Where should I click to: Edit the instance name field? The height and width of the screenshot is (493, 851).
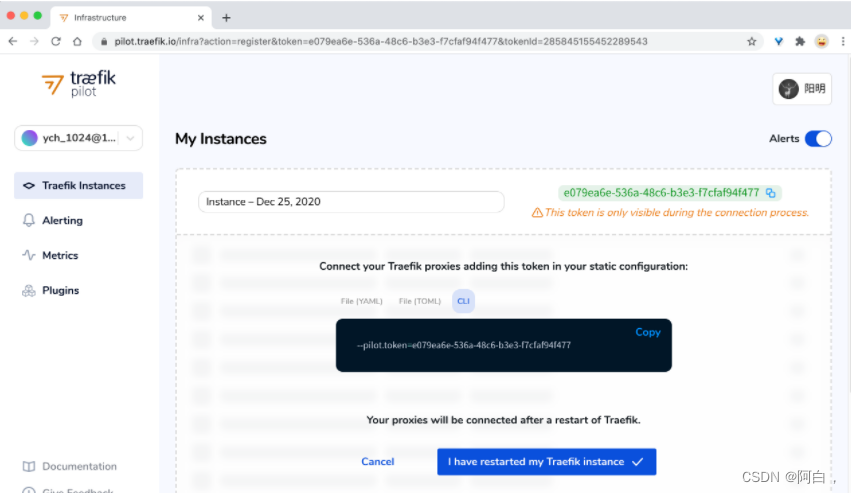pos(351,201)
